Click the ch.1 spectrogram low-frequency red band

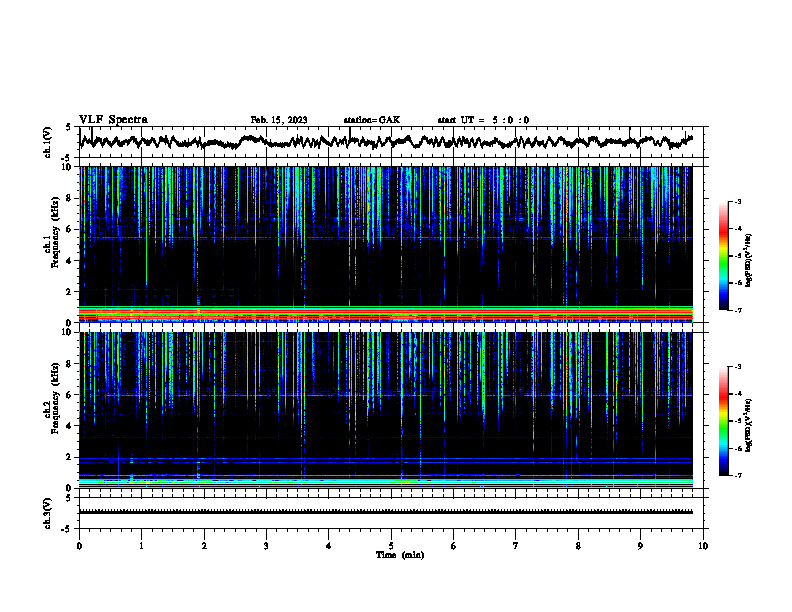pyautogui.click(x=385, y=316)
